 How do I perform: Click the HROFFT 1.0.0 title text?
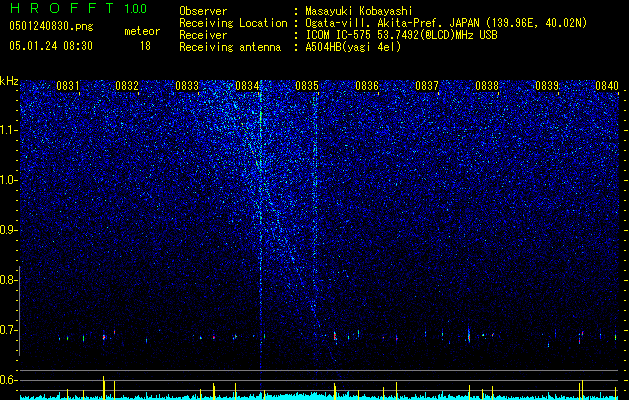coord(78,8)
